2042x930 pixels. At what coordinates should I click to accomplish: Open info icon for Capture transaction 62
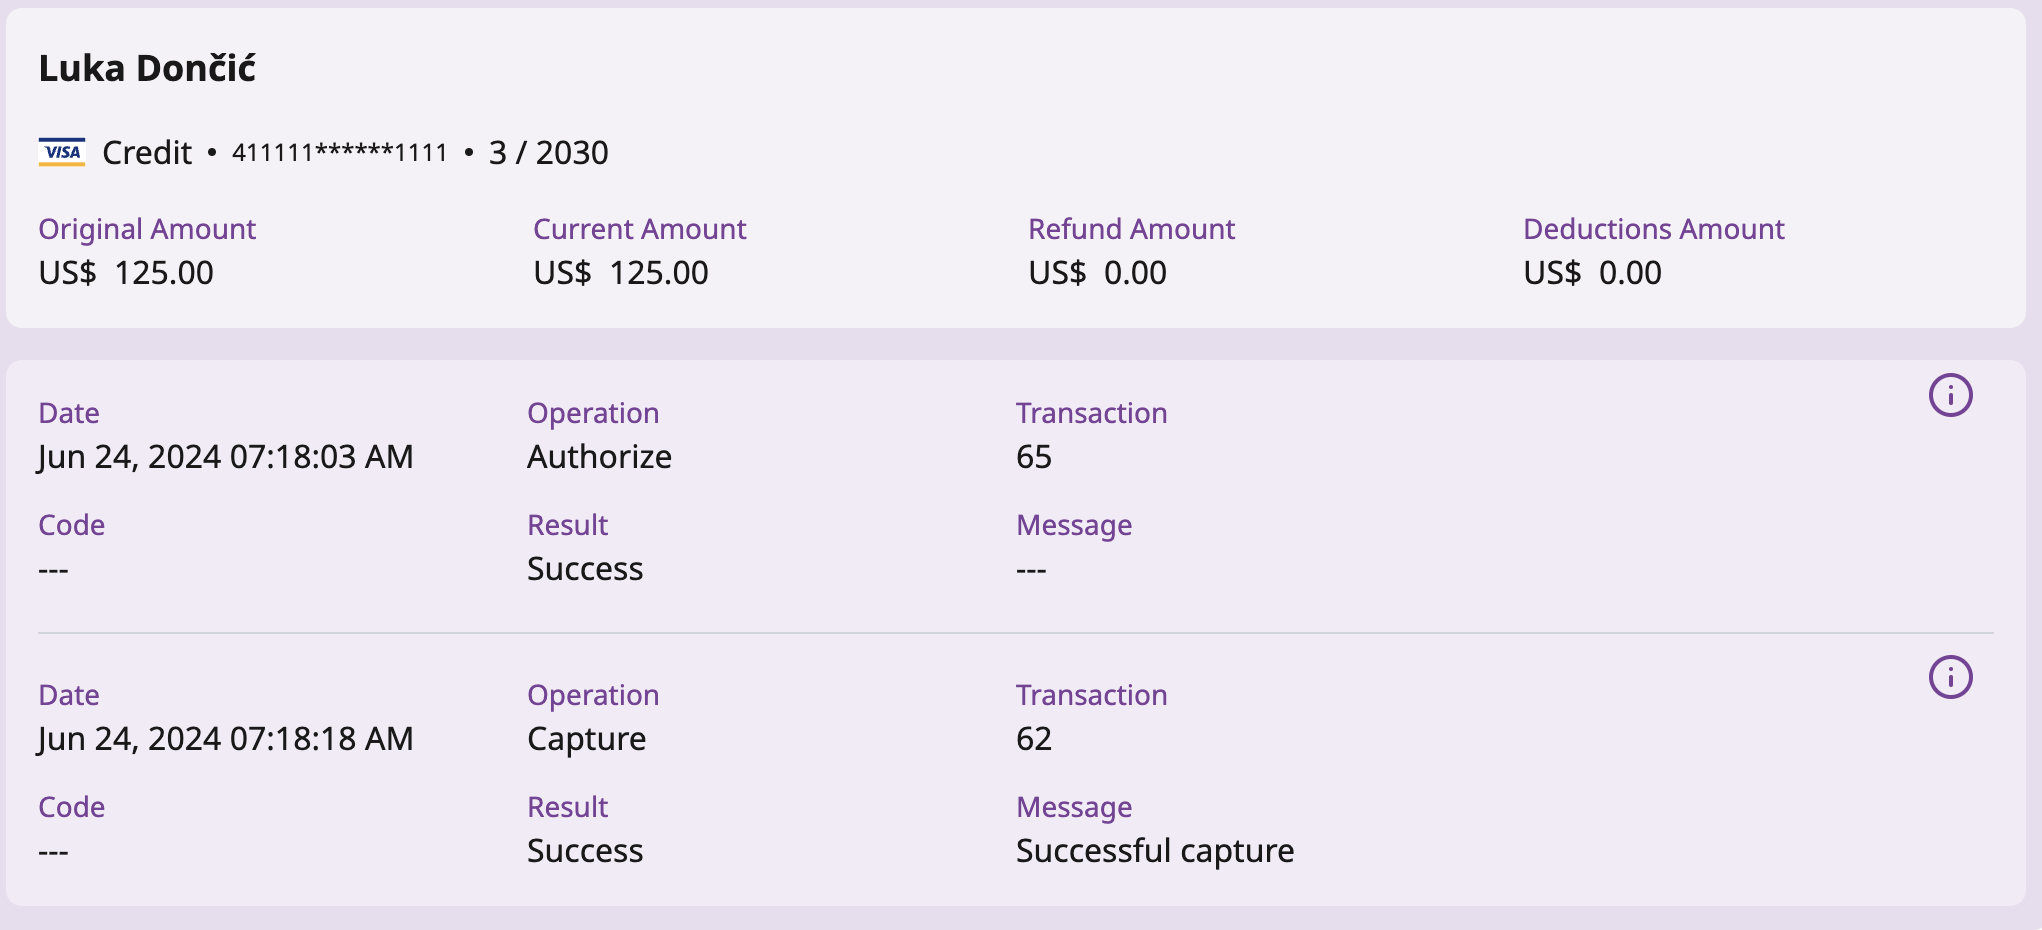tap(1950, 677)
